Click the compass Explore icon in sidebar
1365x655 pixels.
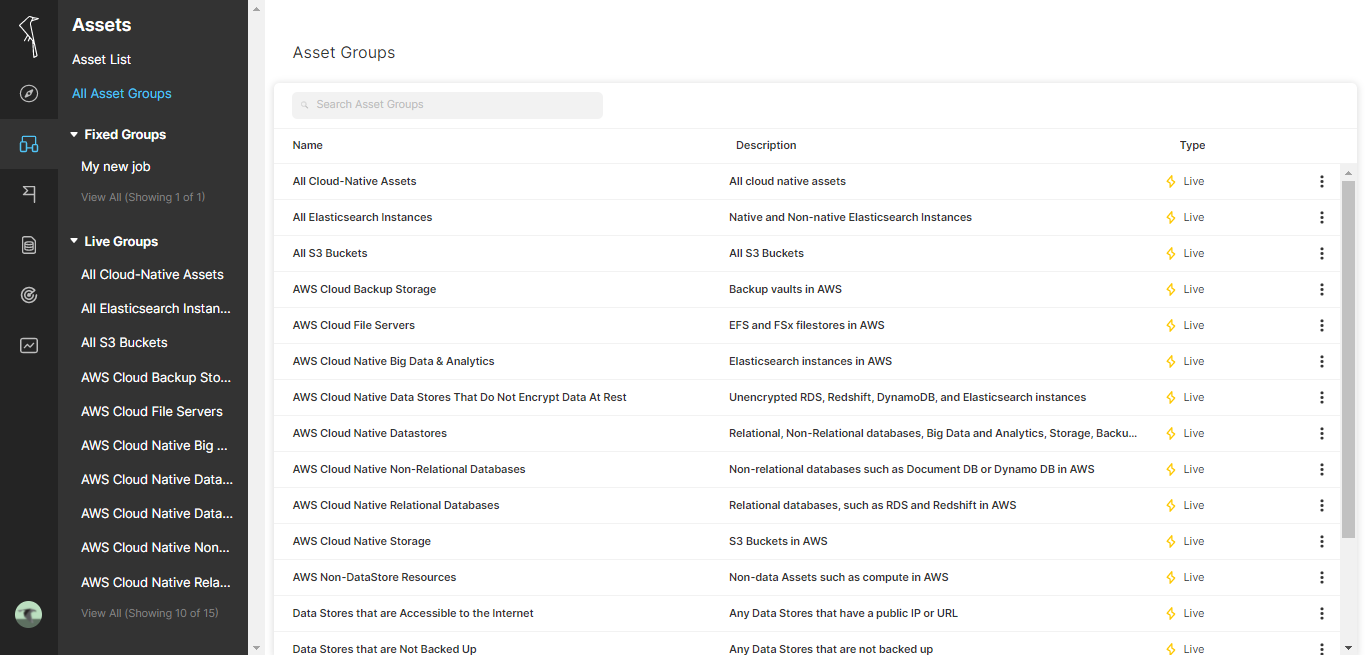pos(29,94)
